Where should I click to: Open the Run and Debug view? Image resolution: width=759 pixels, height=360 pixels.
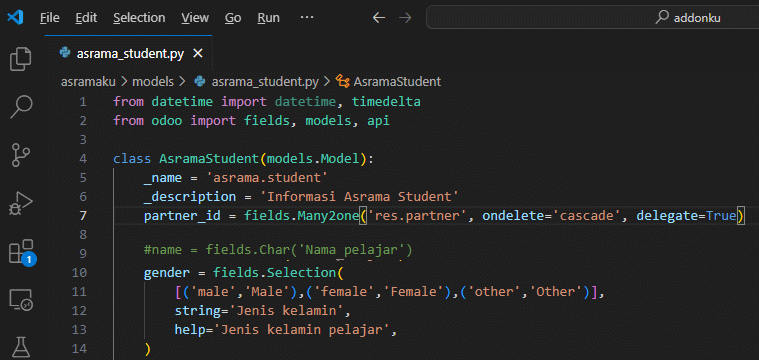click(x=21, y=202)
